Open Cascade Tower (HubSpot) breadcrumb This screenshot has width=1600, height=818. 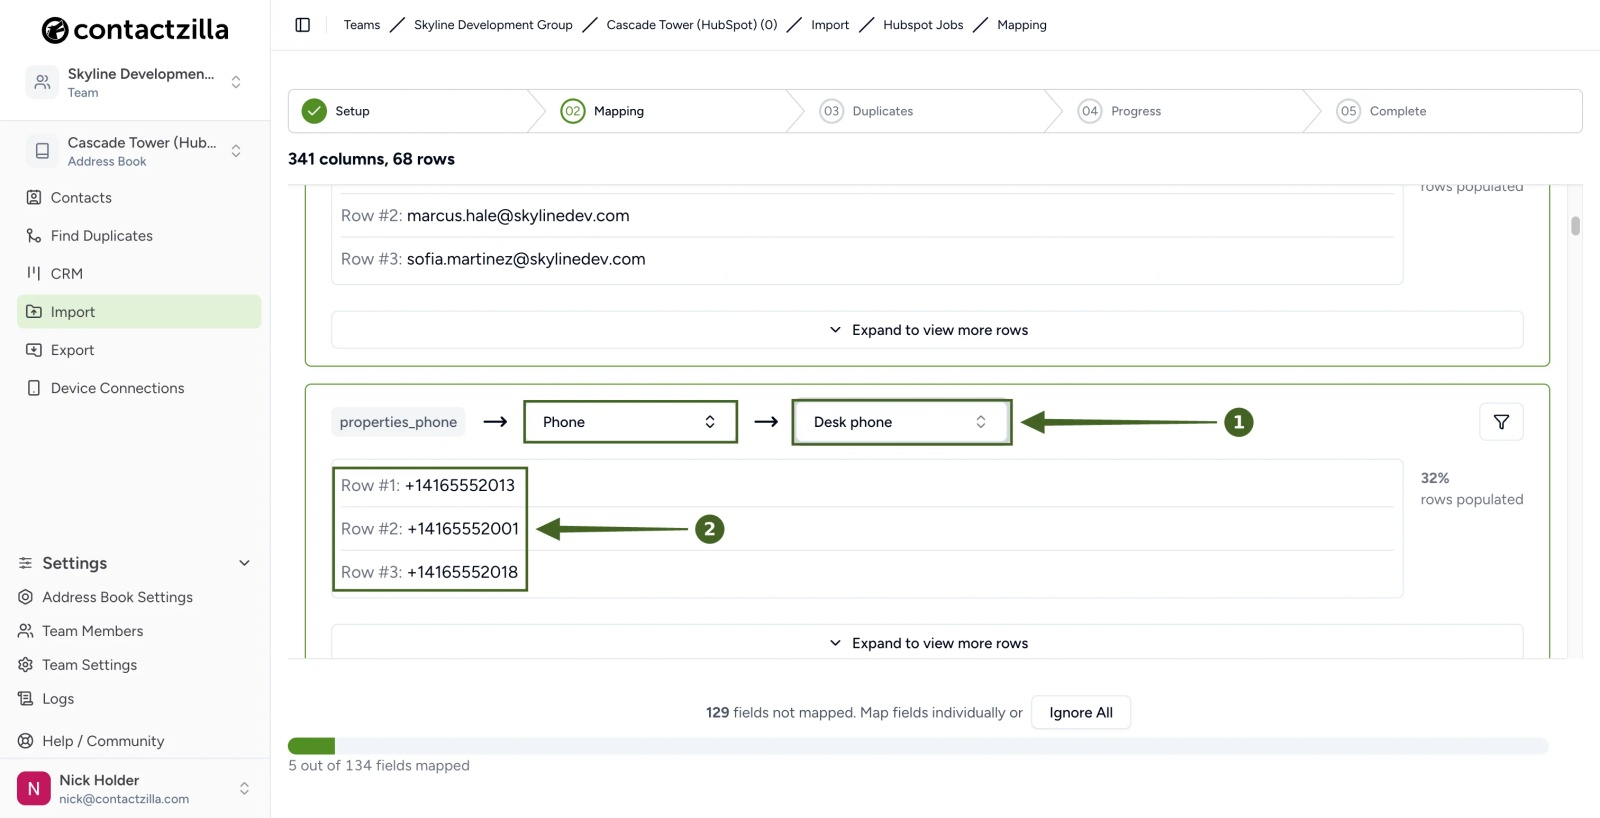point(692,25)
